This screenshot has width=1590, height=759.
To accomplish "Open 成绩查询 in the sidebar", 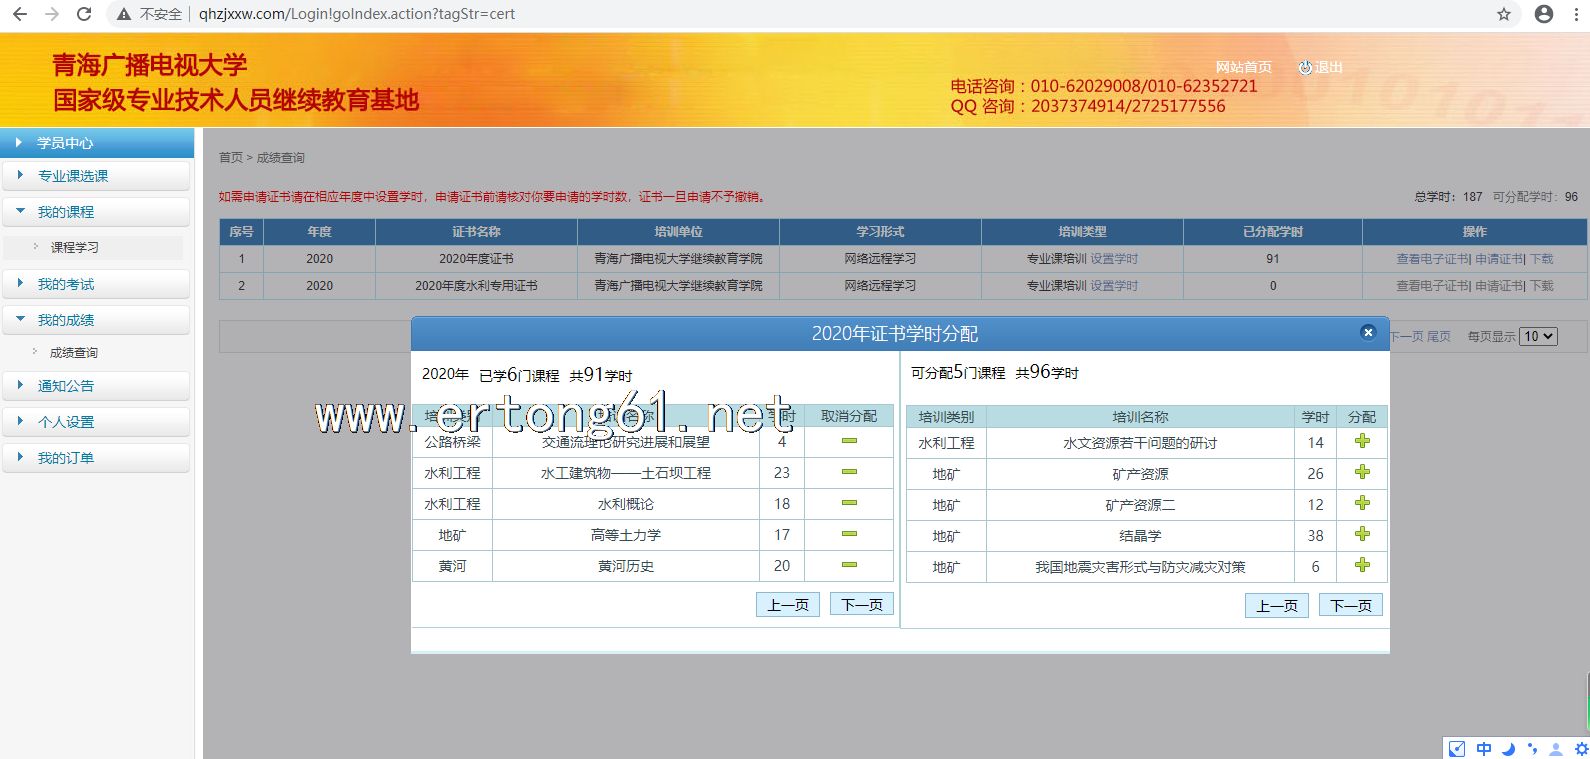I will point(74,353).
